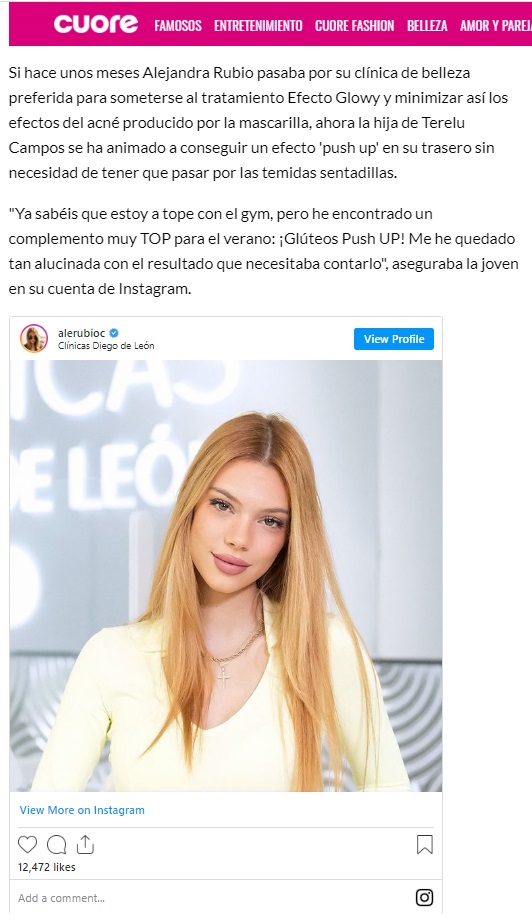The width and height of the screenshot is (532, 923).
Task: Open the Entretenimiento menu section
Action: 258,26
